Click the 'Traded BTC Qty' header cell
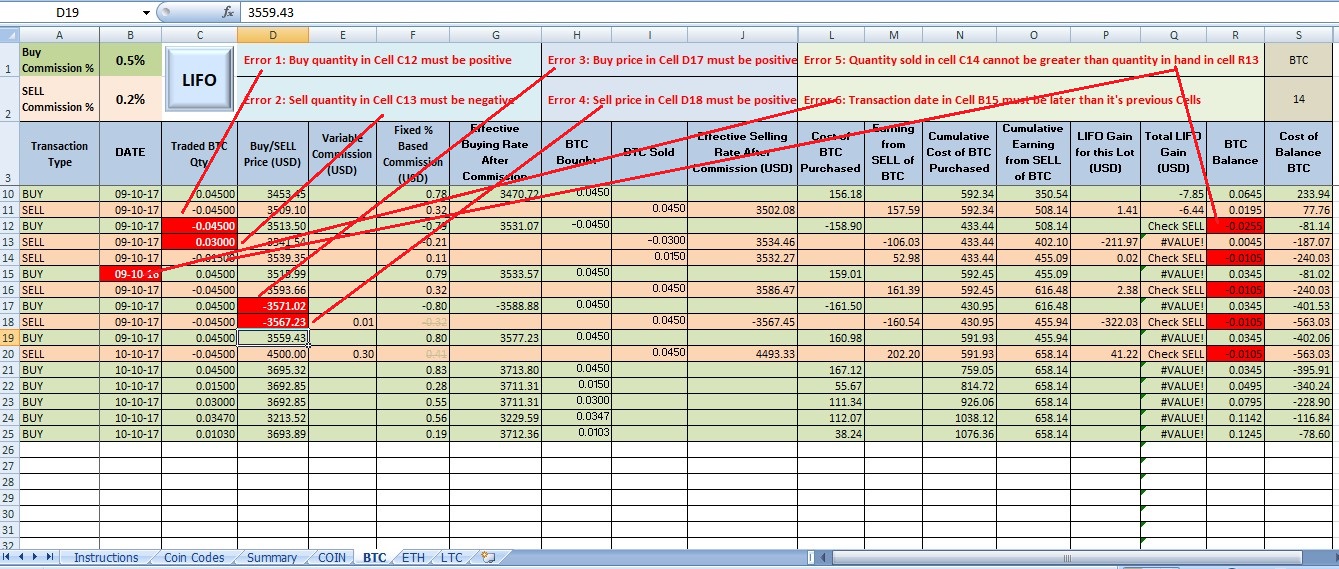Image resolution: width=1339 pixels, height=569 pixels. 200,154
